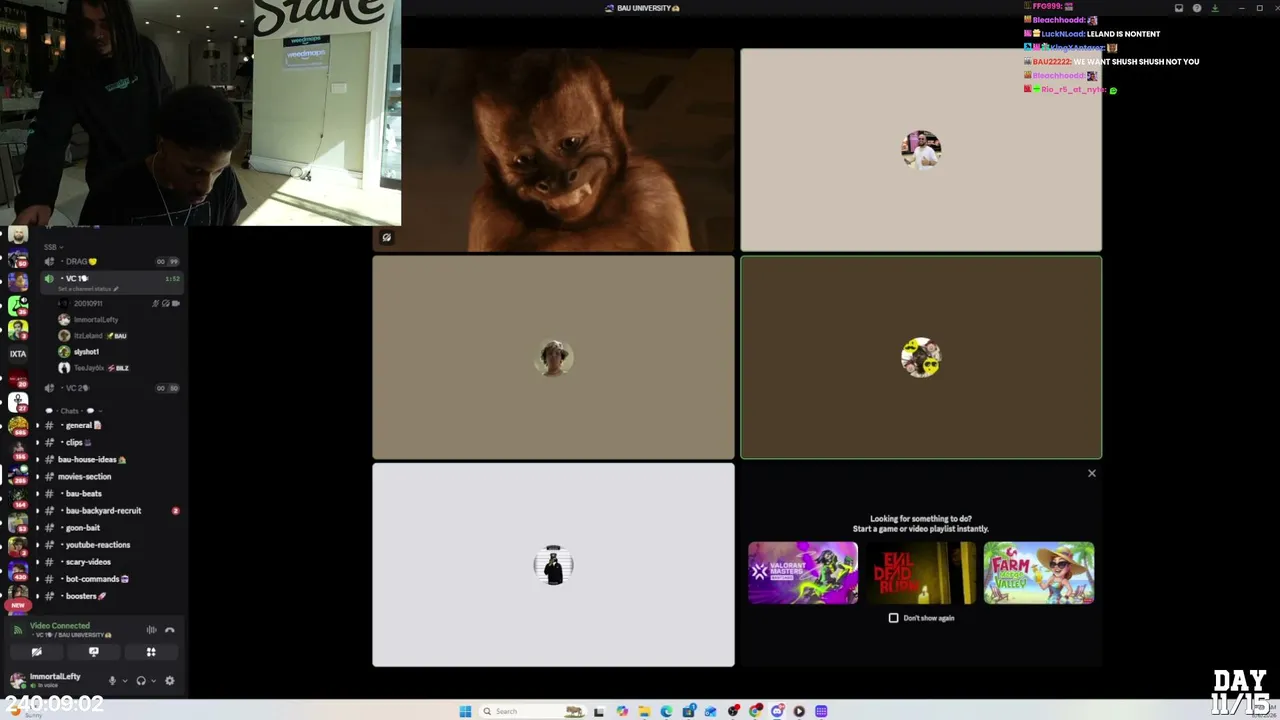Expand threads arrow beside bau-beats channel
Screen dimensions: 1280x720
coord(38,494)
